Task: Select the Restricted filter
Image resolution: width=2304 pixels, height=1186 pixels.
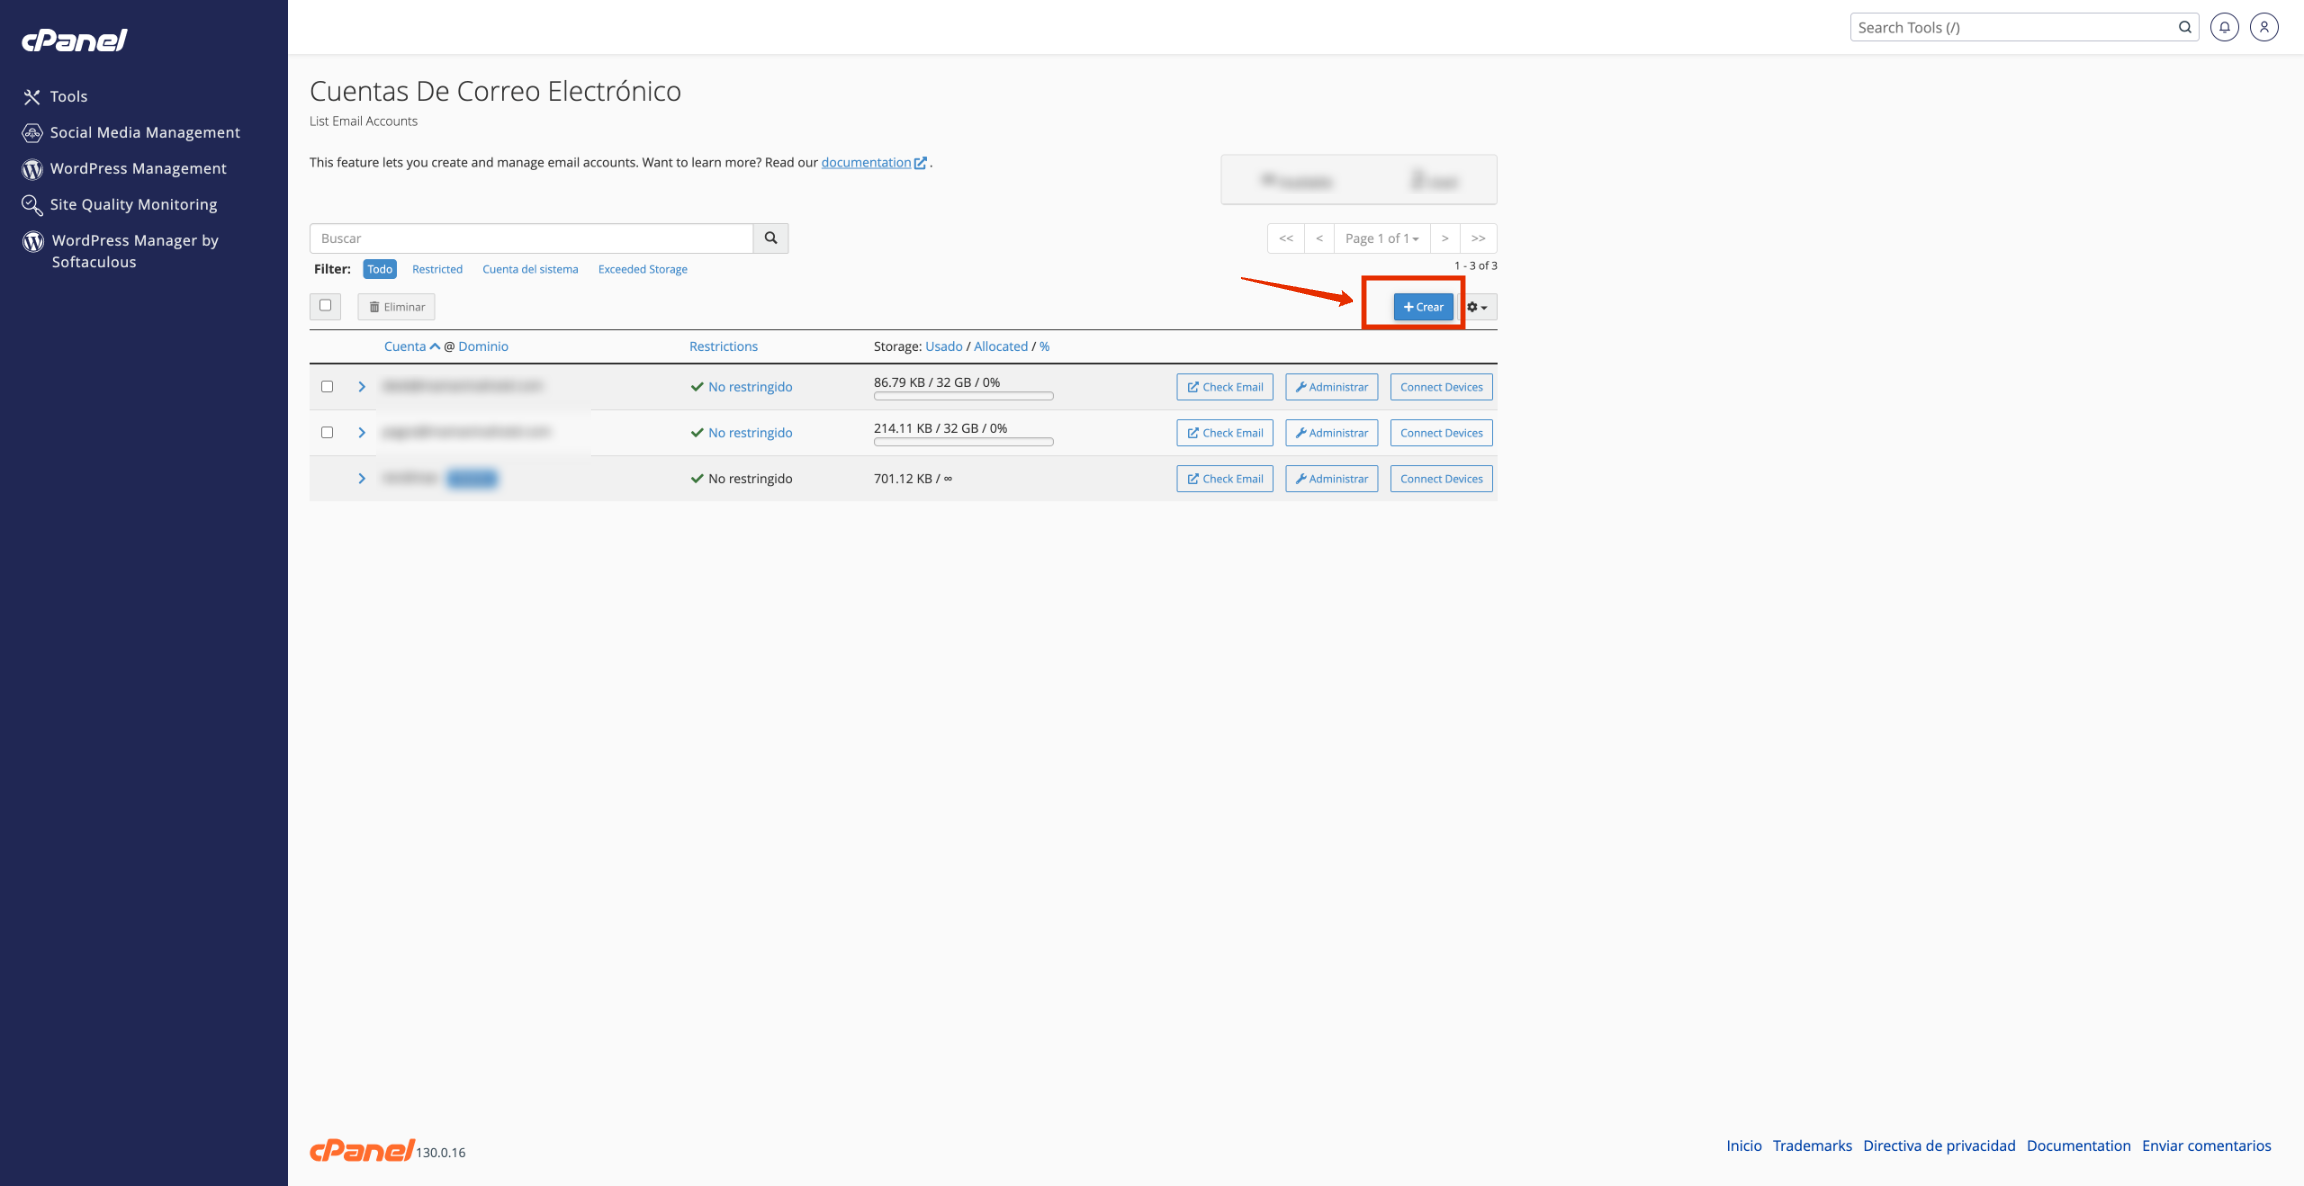Action: pos(437,269)
